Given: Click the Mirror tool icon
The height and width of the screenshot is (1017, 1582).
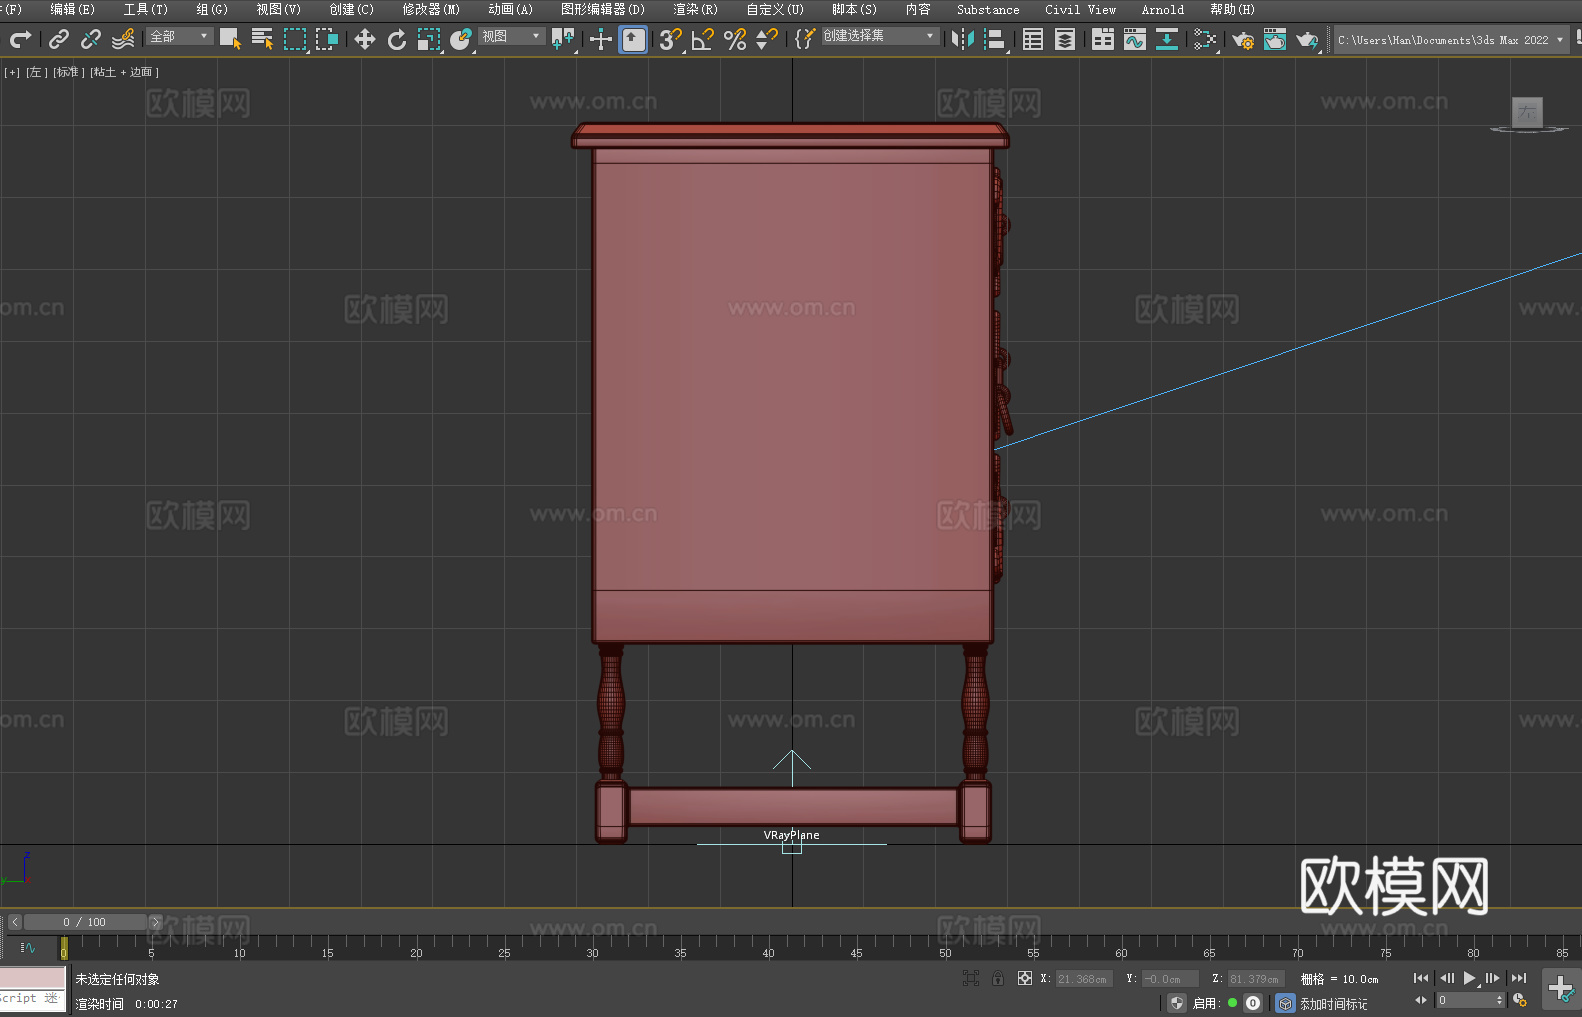Looking at the screenshot, I should click(963, 39).
